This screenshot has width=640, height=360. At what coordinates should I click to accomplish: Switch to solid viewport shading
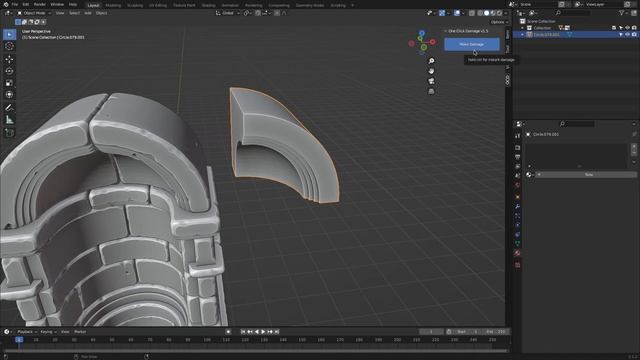[x=487, y=13]
